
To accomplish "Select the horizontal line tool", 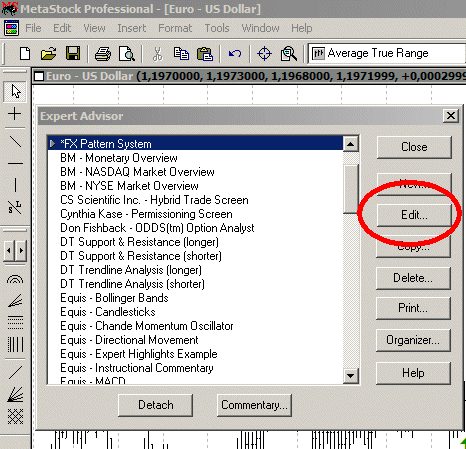I will pos(15,164).
